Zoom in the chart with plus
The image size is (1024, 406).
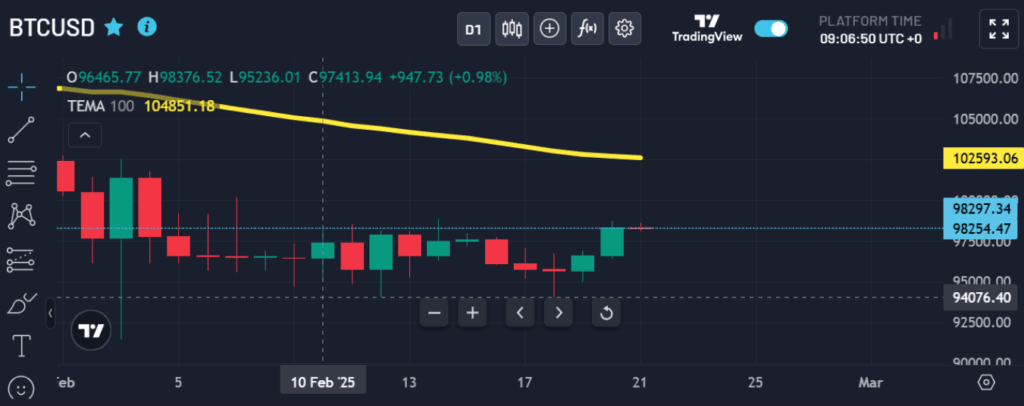(472, 313)
